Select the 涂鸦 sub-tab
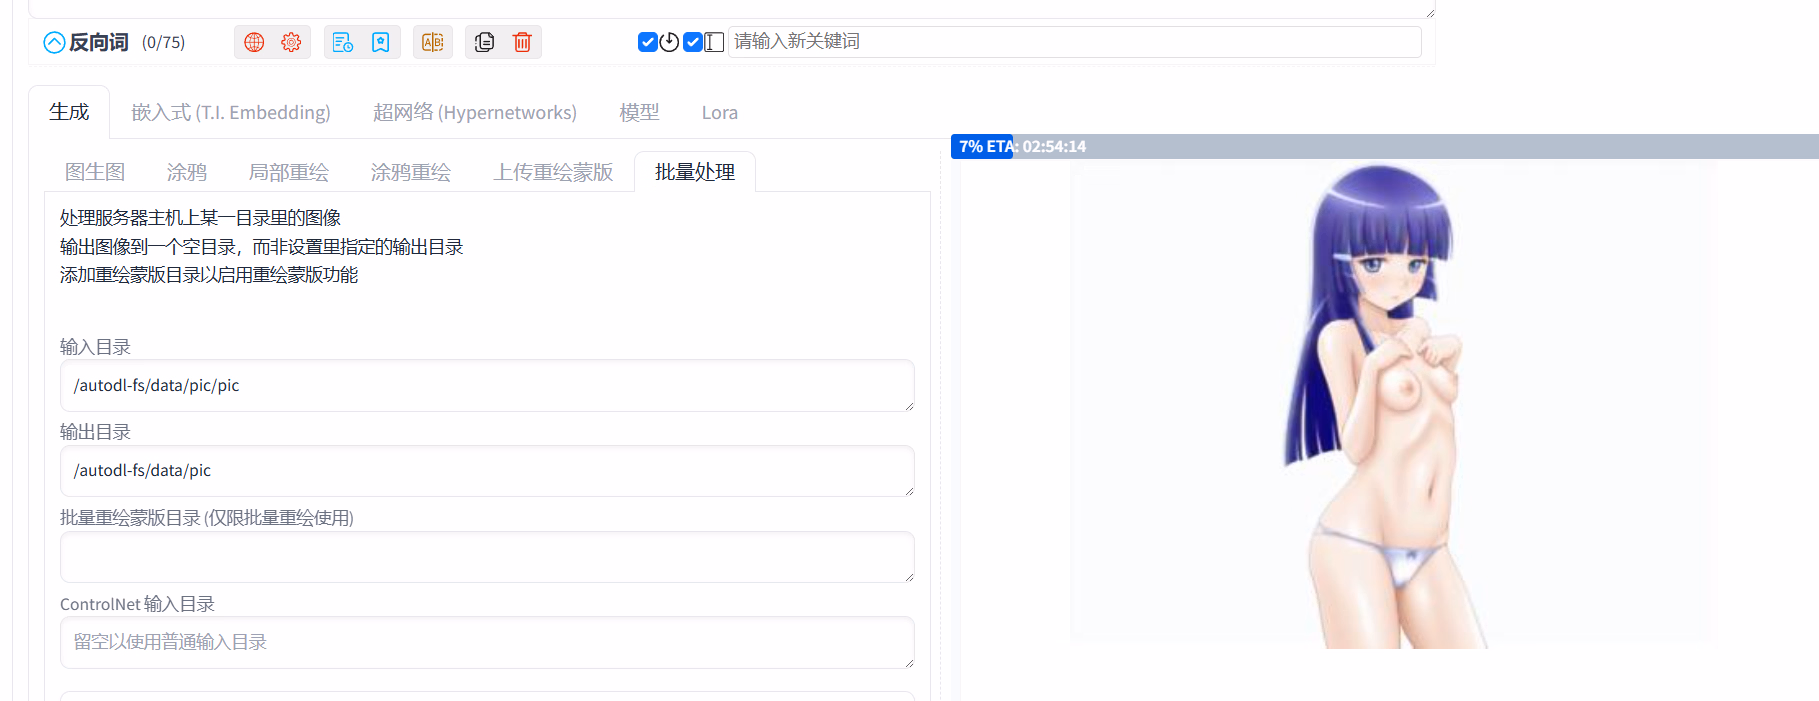The height and width of the screenshot is (701, 1819). 186,172
